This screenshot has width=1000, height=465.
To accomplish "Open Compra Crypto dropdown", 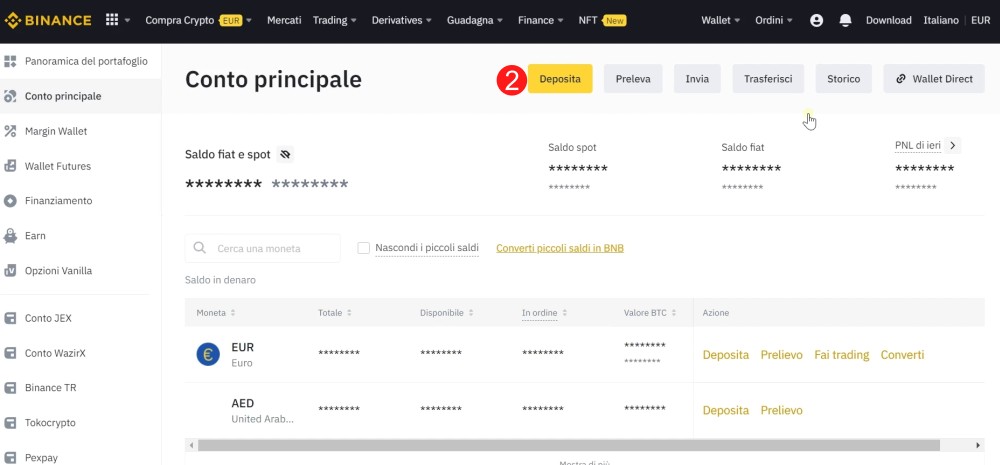I will pyautogui.click(x=198, y=20).
